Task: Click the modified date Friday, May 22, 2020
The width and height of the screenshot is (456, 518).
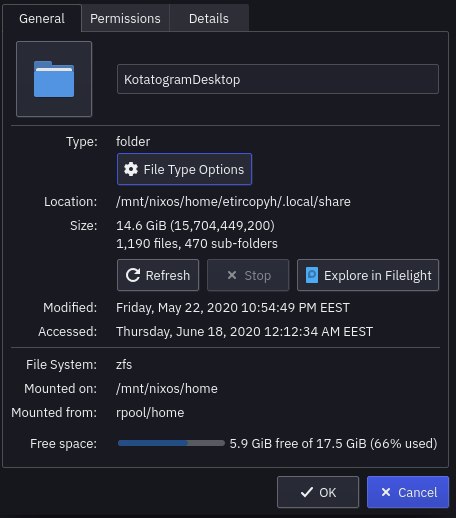Action: pyautogui.click(x=233, y=308)
